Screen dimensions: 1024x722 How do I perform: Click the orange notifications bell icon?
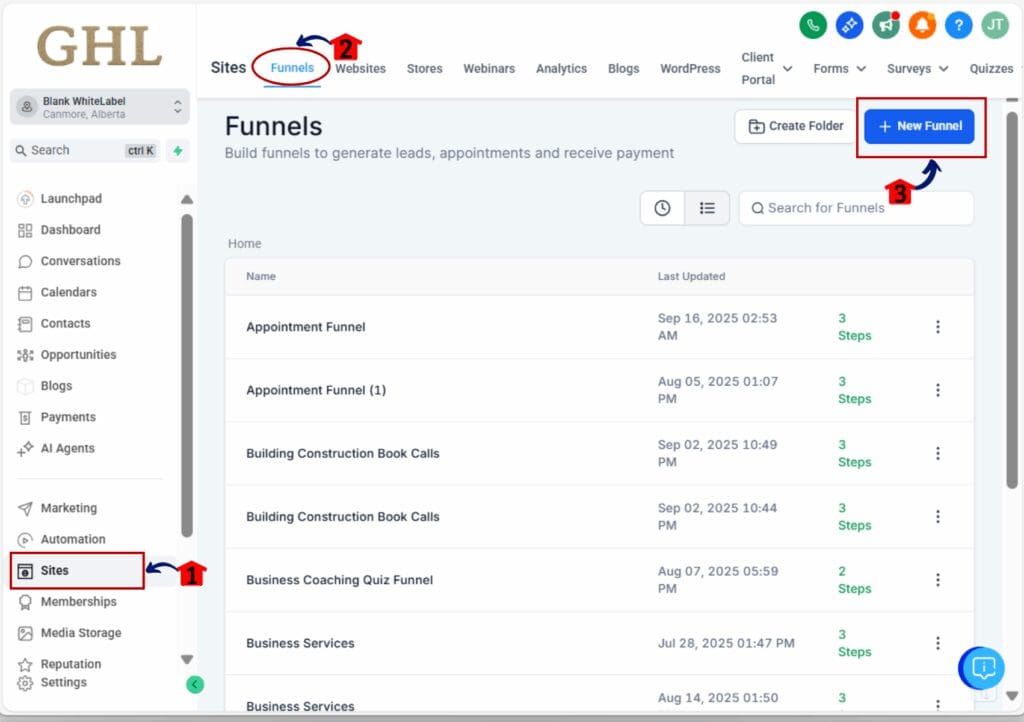pos(922,25)
